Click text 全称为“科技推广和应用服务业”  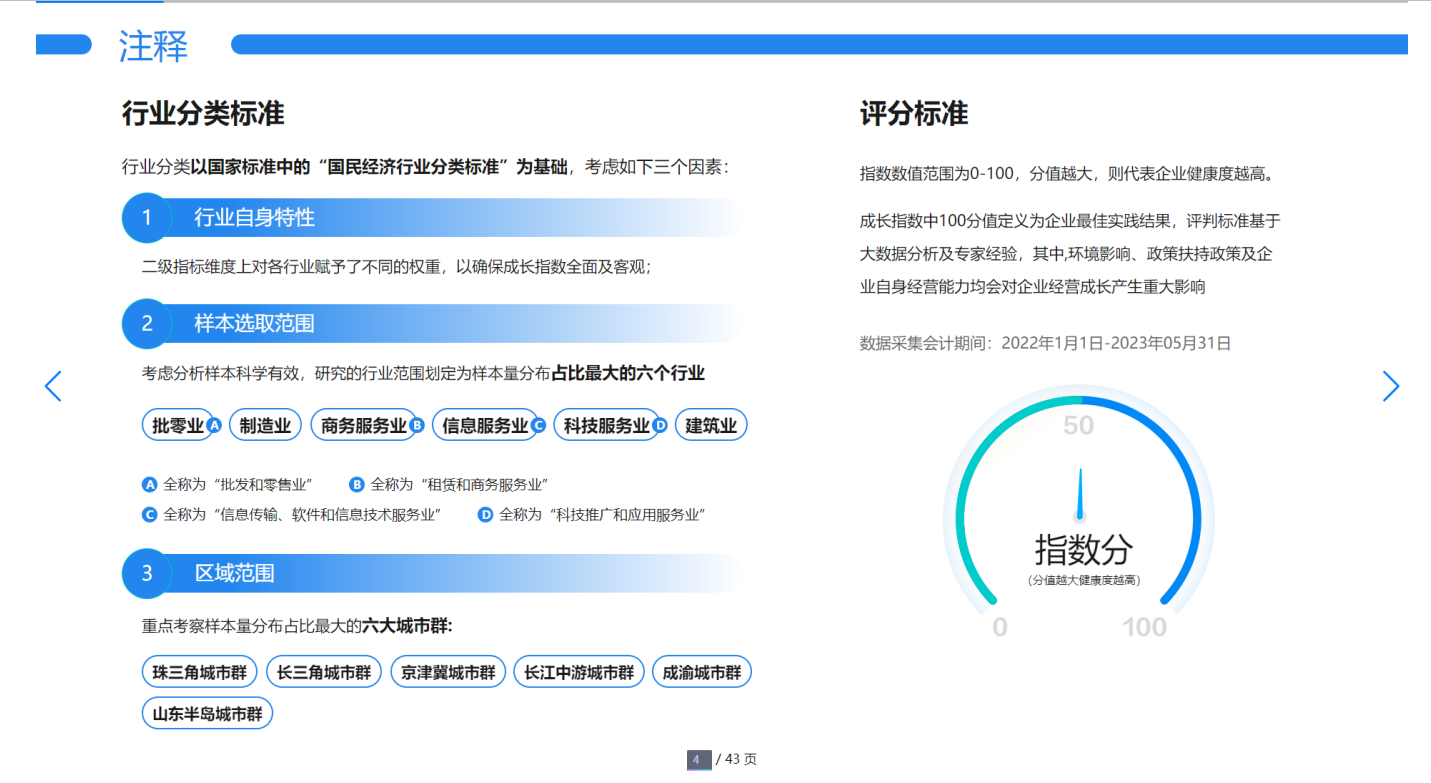click(x=603, y=515)
